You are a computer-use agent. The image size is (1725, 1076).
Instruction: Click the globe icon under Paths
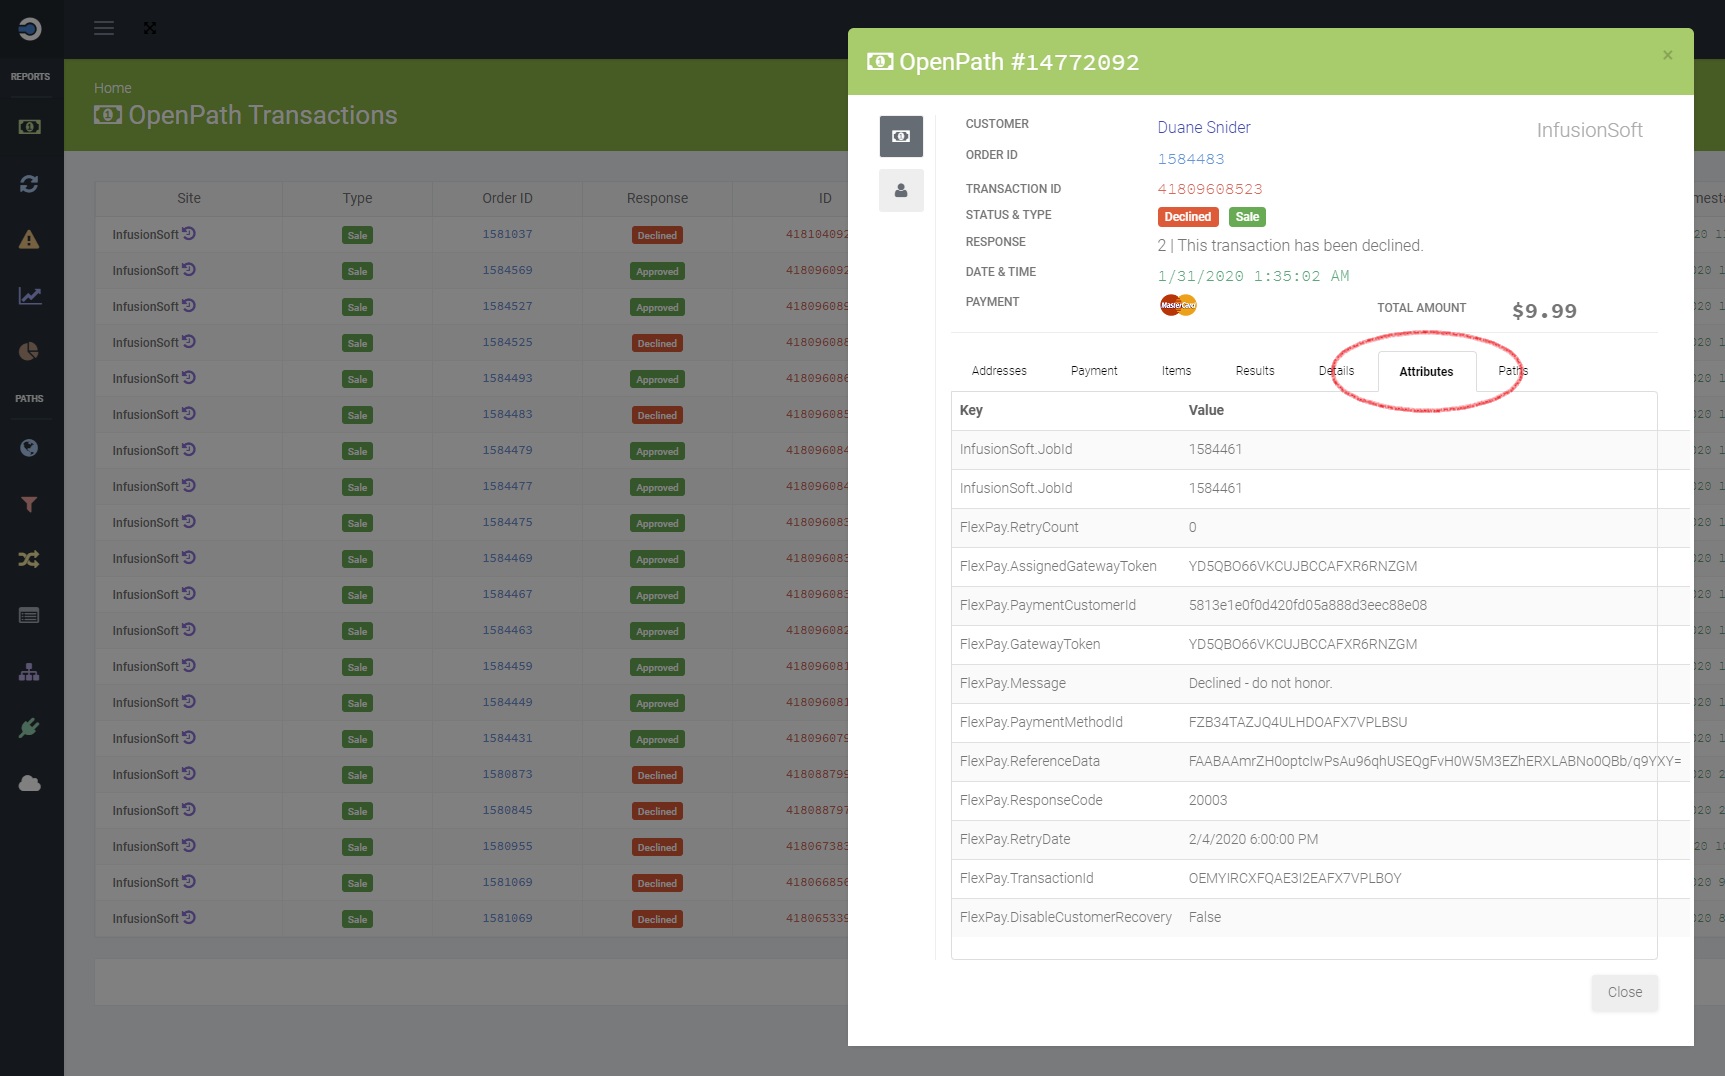click(x=29, y=448)
